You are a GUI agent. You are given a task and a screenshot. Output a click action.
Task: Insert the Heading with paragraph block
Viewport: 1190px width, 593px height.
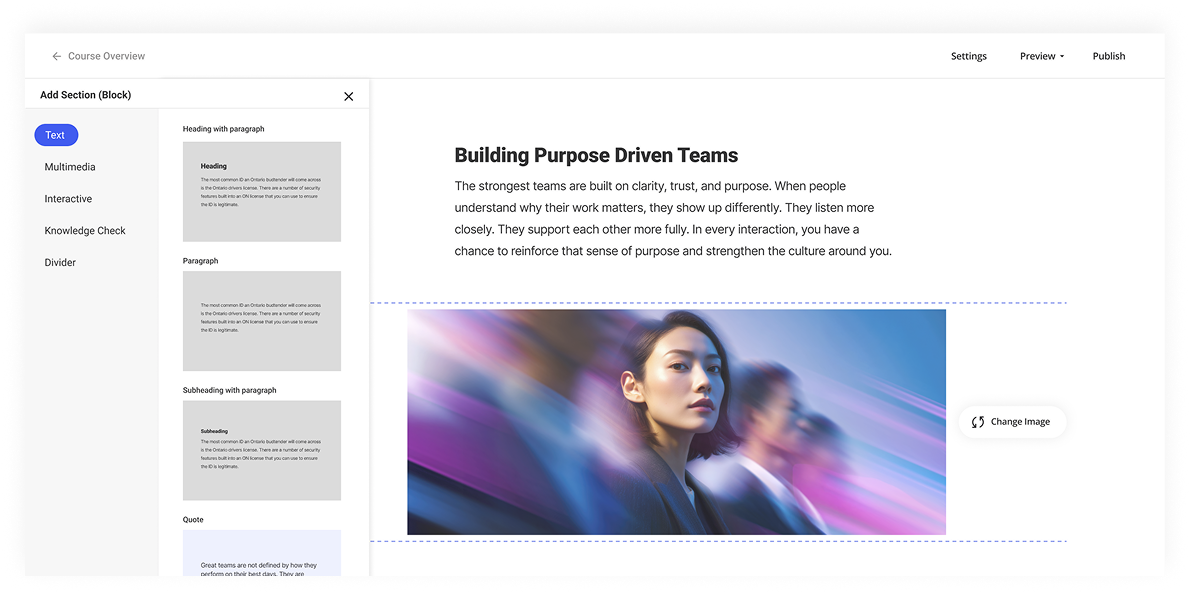(x=261, y=191)
